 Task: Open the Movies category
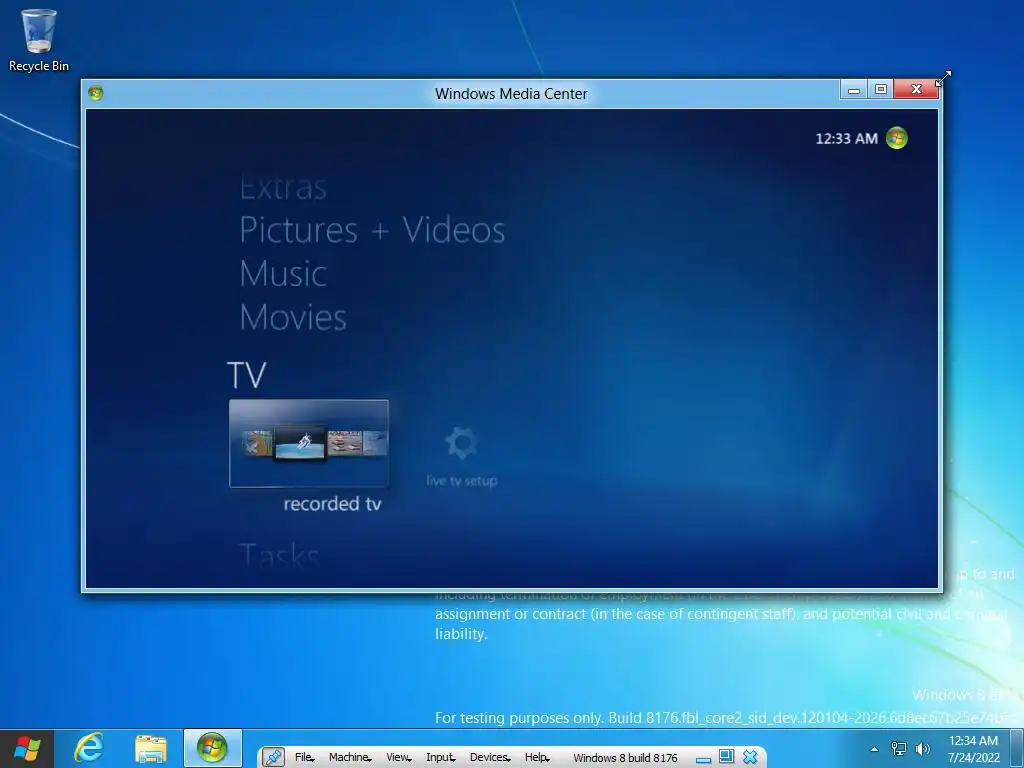click(x=293, y=317)
